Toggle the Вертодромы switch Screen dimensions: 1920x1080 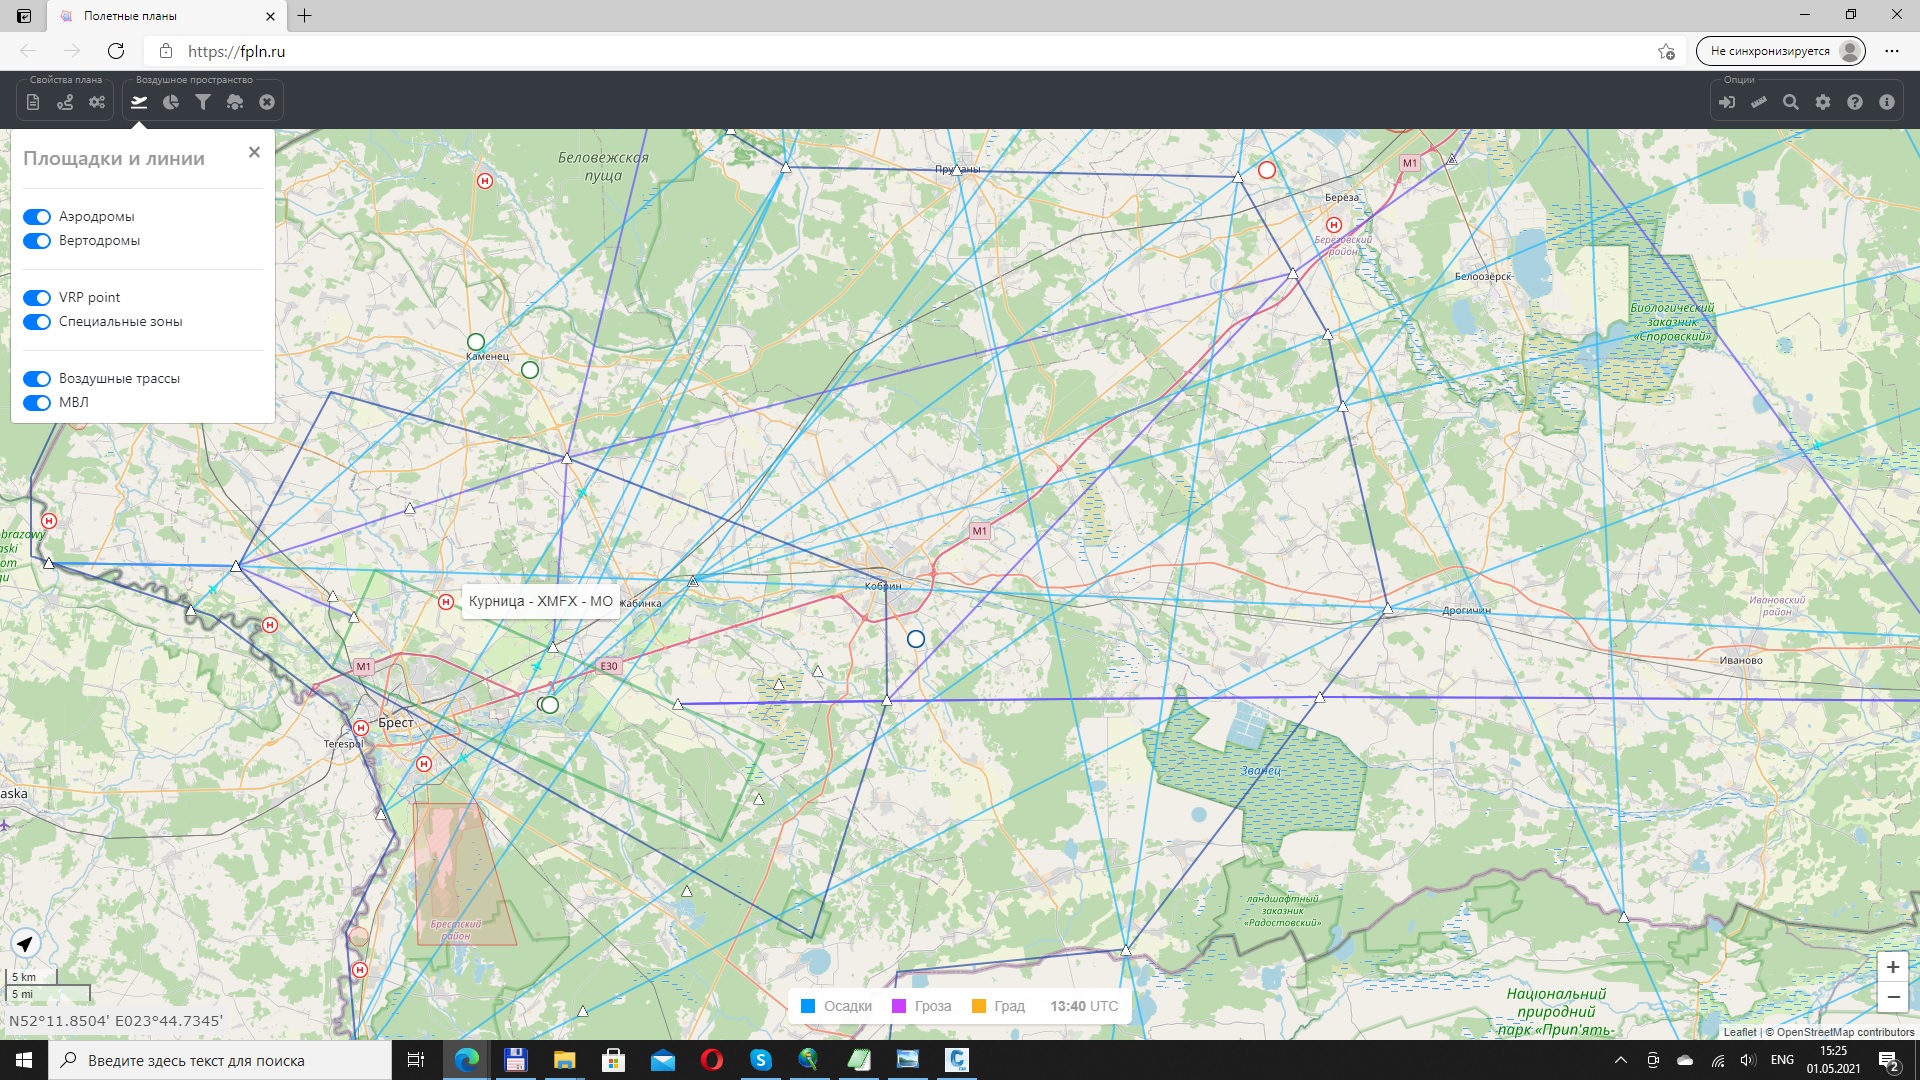point(37,241)
